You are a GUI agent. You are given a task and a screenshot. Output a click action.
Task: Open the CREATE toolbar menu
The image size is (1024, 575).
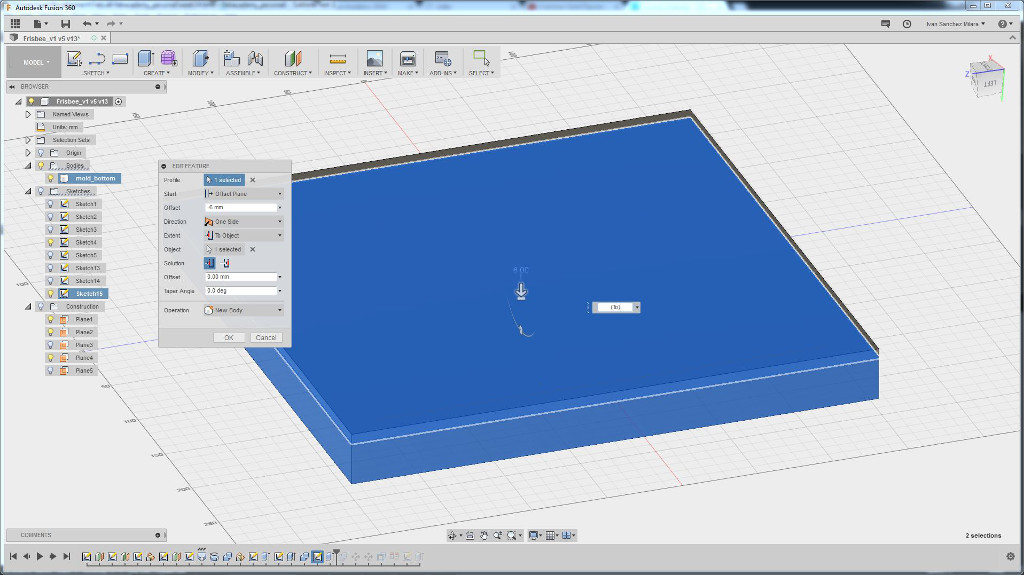point(156,73)
